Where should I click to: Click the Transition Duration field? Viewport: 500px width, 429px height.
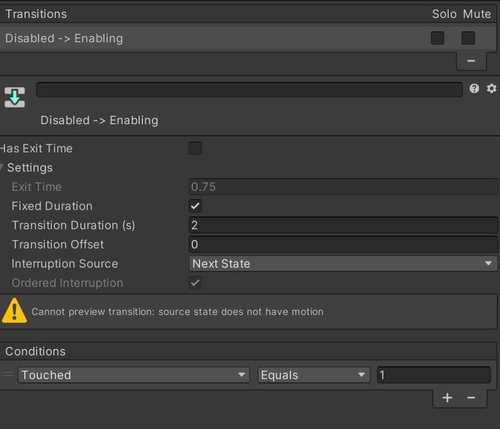pos(343,225)
